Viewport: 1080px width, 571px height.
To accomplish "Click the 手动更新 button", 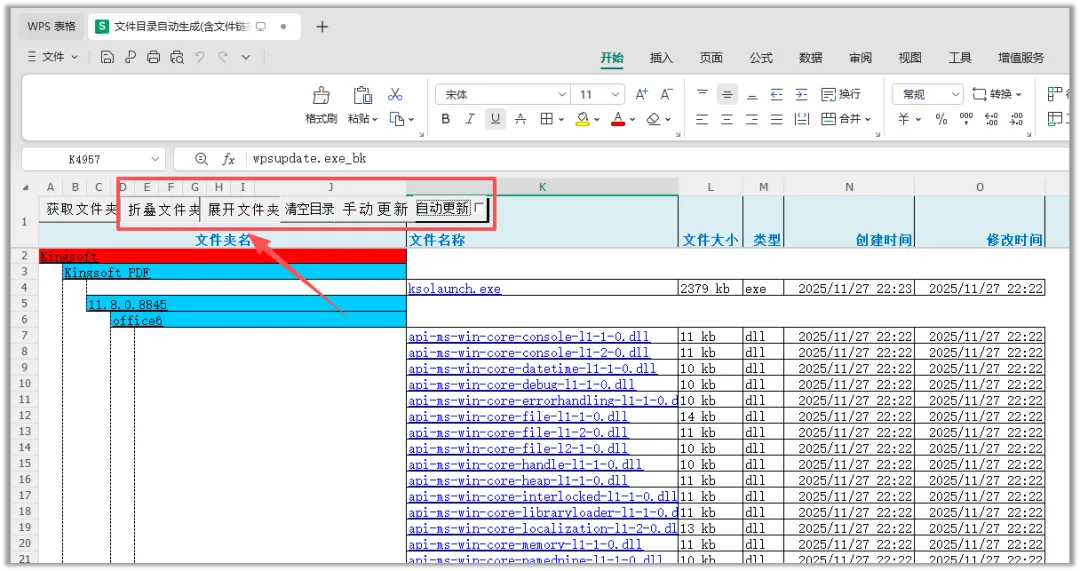I will click(x=375, y=209).
